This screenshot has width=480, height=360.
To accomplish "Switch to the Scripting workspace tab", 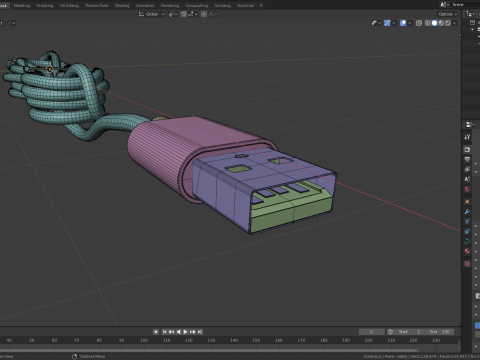I will click(222, 5).
